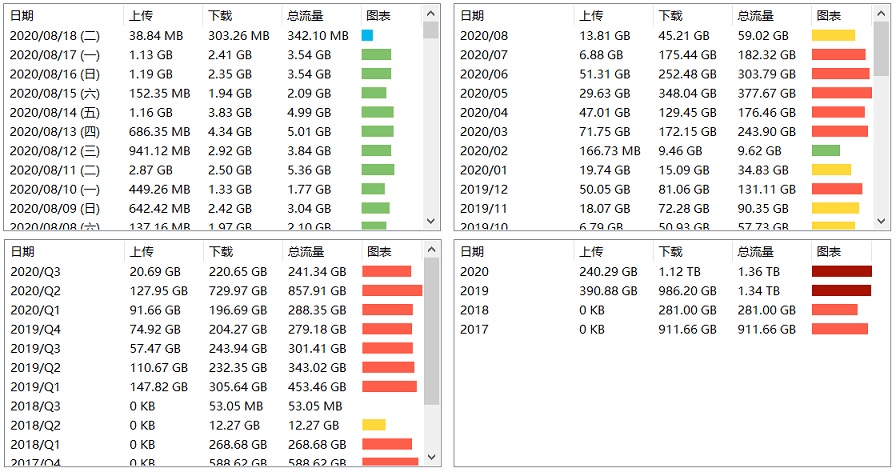Viewport: 896px width, 472px height.
Task: Click 图表 header in daily traffic panel
Action: point(379,16)
